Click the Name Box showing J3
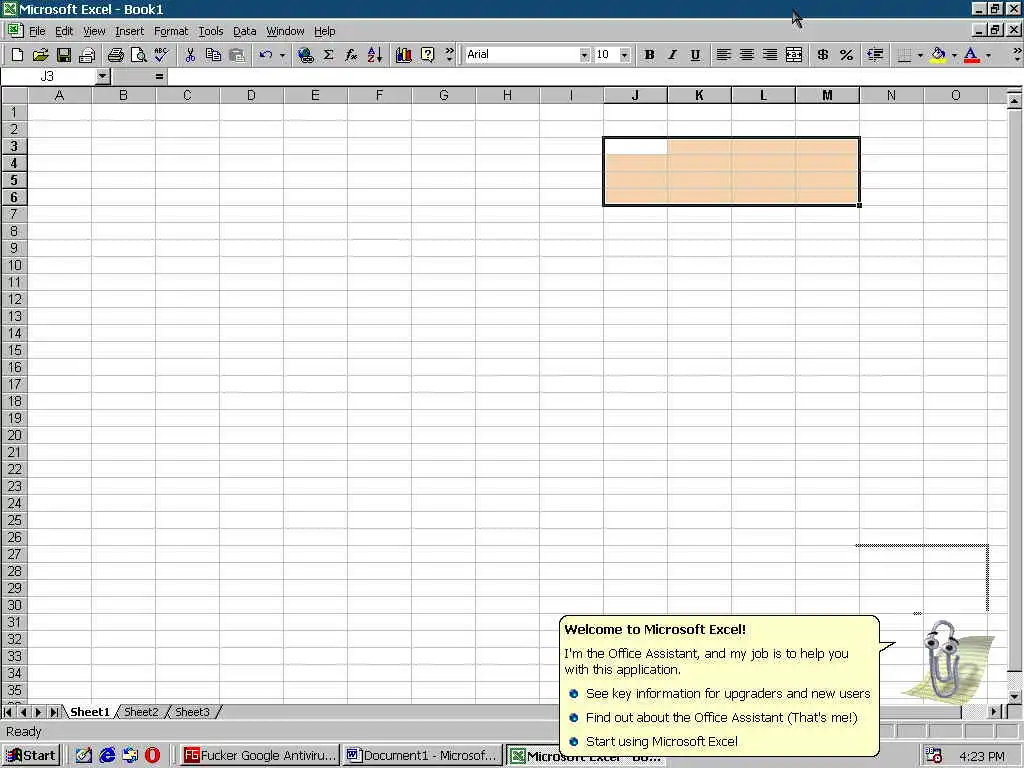 click(48, 76)
